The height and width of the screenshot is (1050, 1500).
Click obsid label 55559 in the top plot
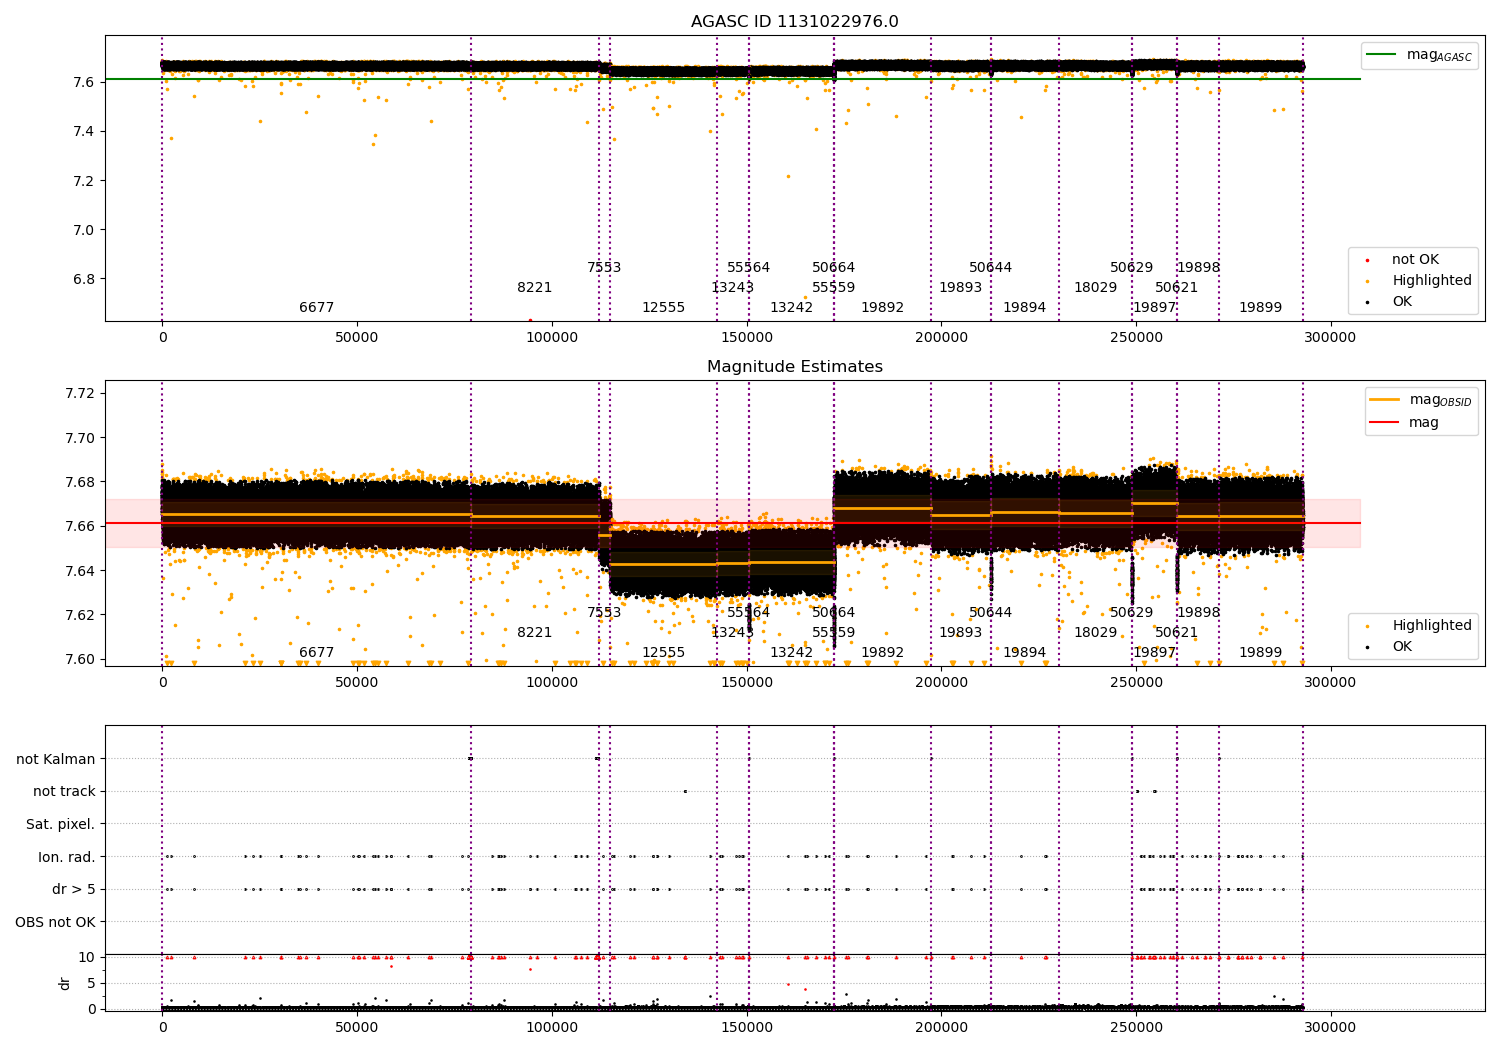(x=834, y=288)
